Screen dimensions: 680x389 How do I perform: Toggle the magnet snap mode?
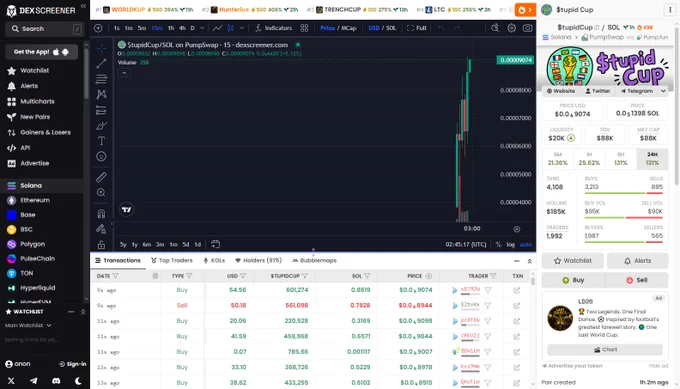pyautogui.click(x=101, y=213)
